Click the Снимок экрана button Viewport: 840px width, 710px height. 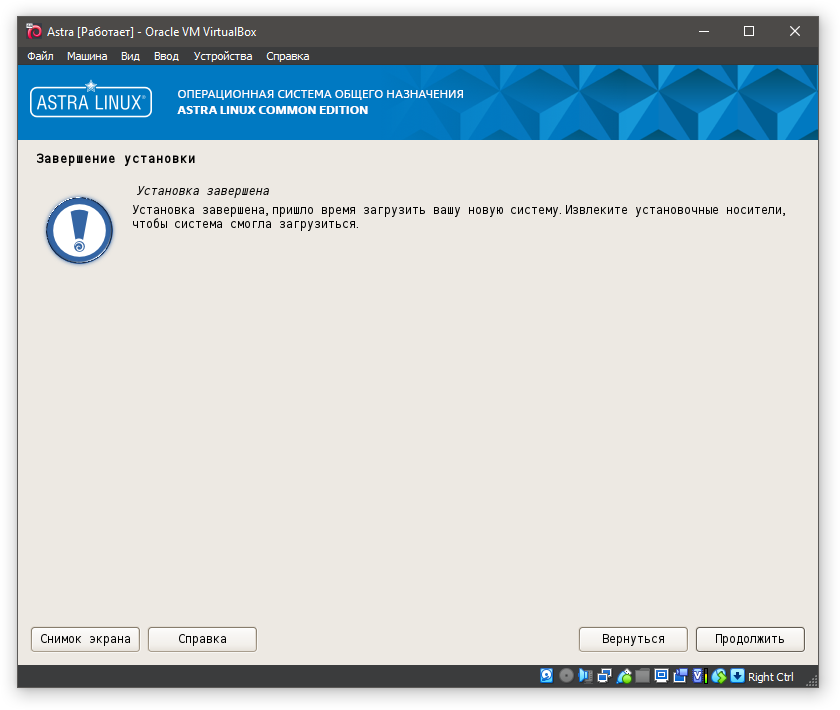click(x=85, y=639)
